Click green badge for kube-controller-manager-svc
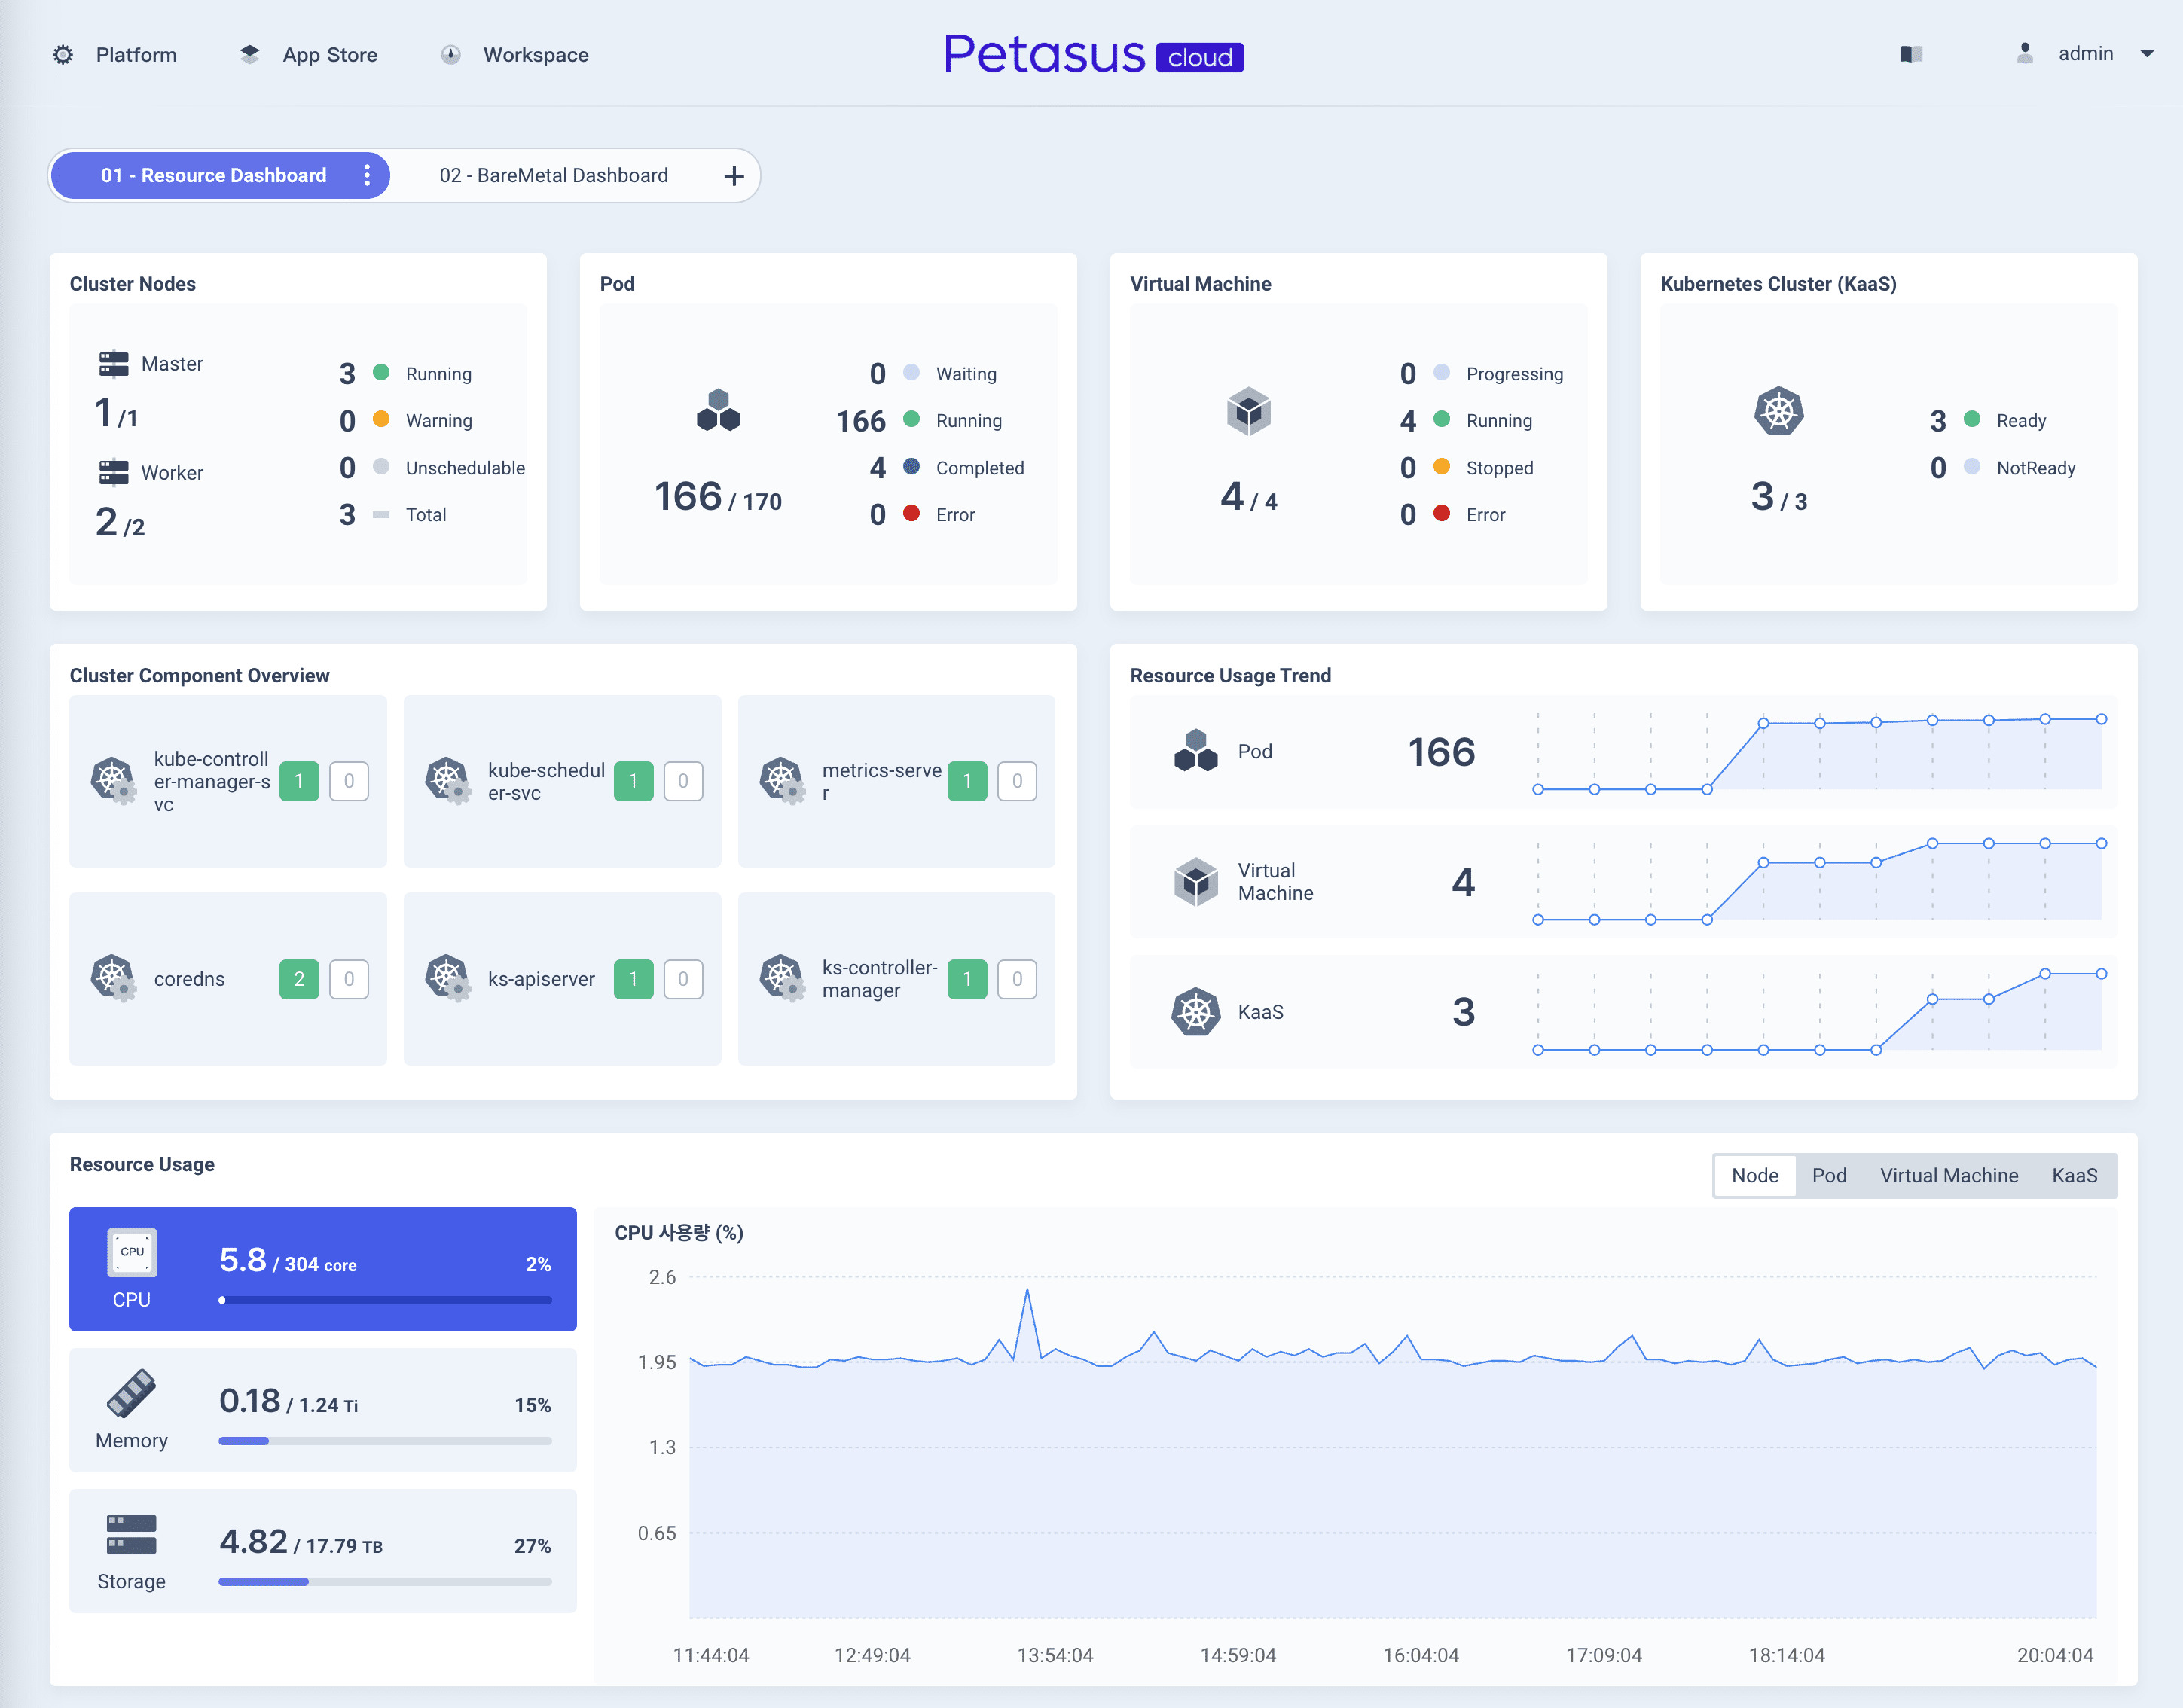 299,781
